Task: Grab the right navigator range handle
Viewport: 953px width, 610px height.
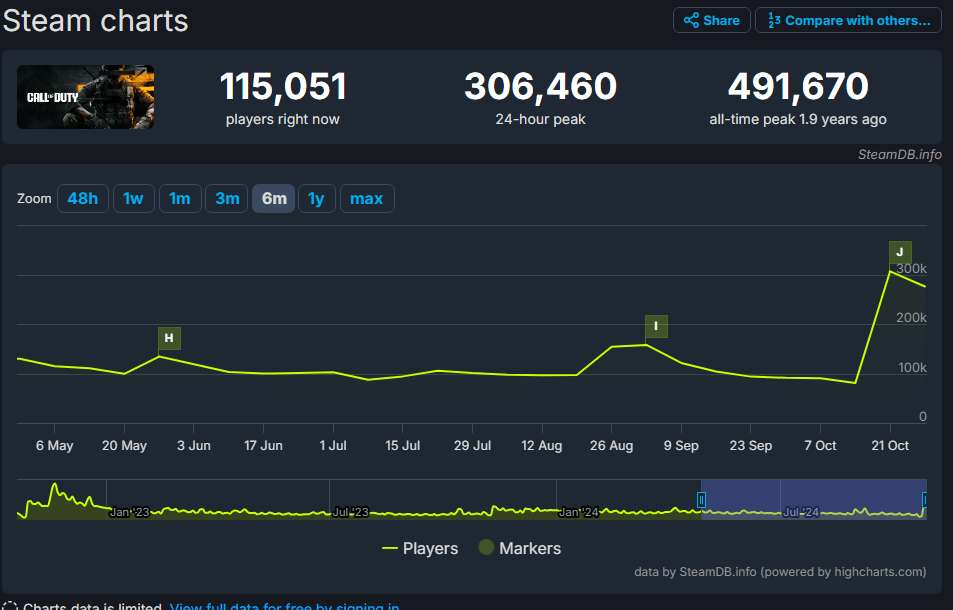Action: (x=924, y=499)
